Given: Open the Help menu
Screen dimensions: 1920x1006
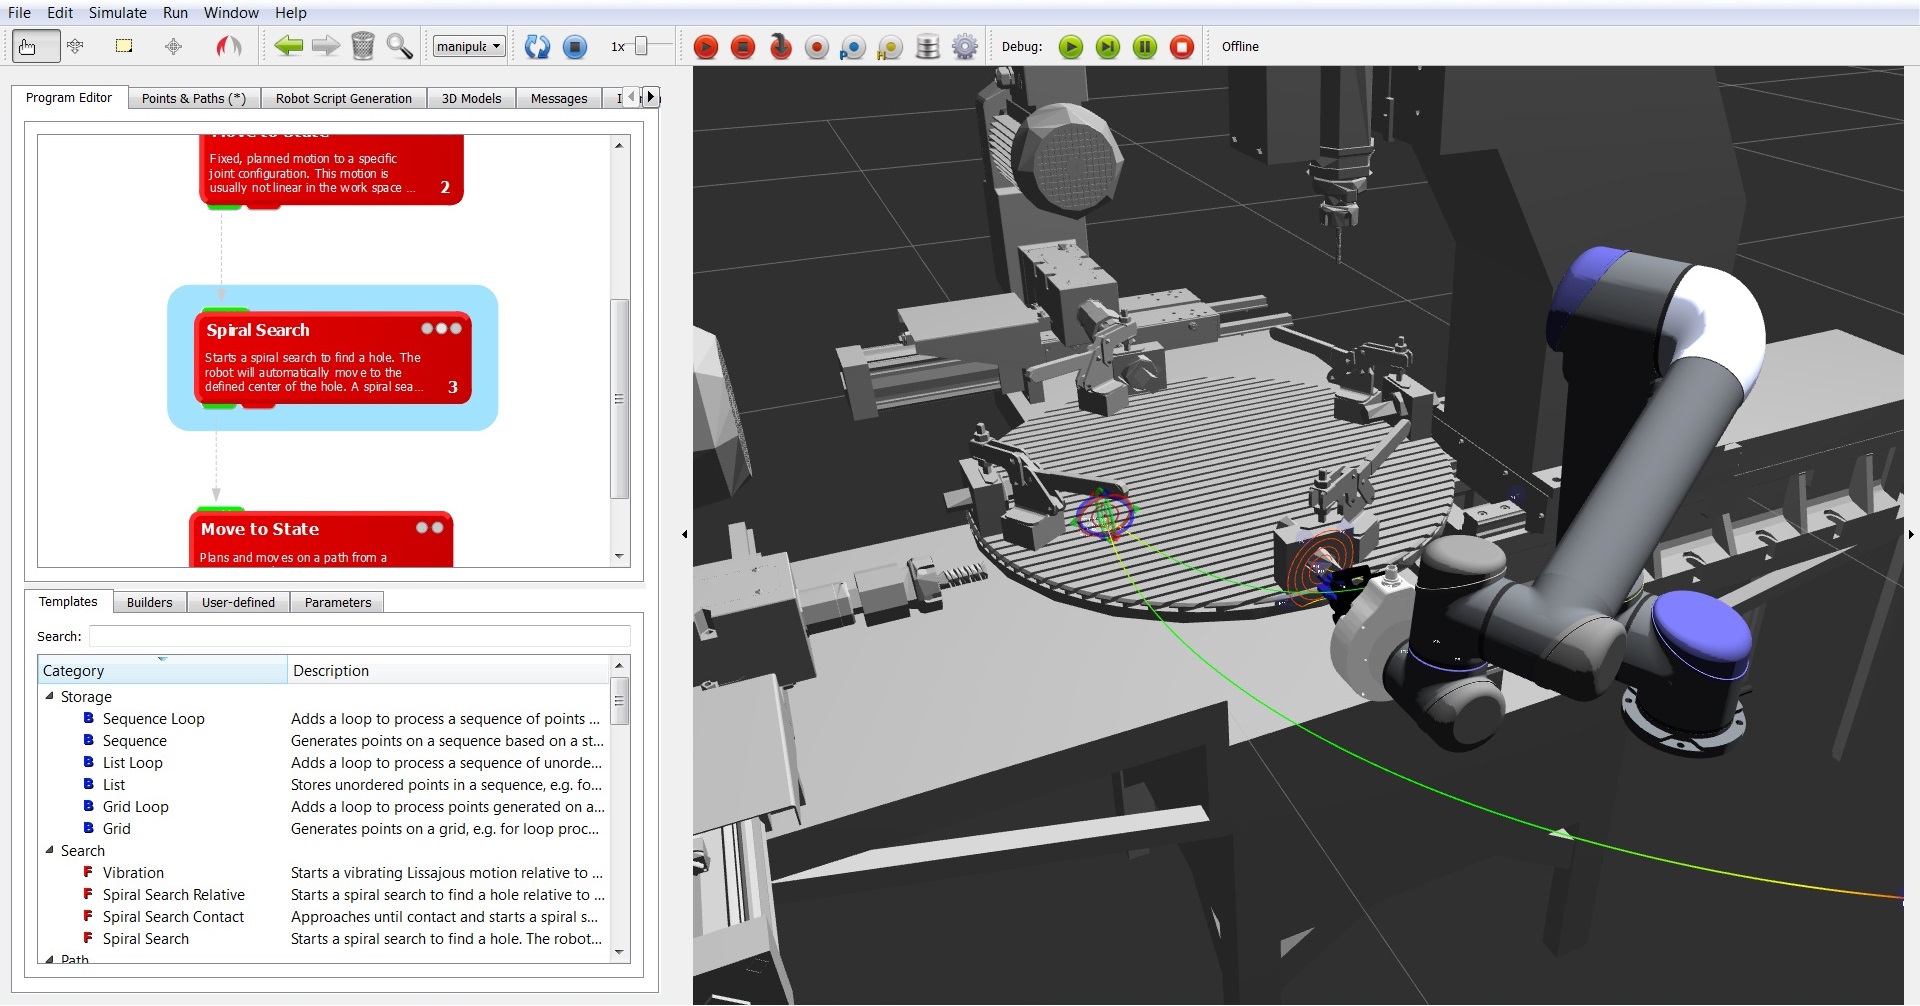Looking at the screenshot, I should [x=291, y=13].
